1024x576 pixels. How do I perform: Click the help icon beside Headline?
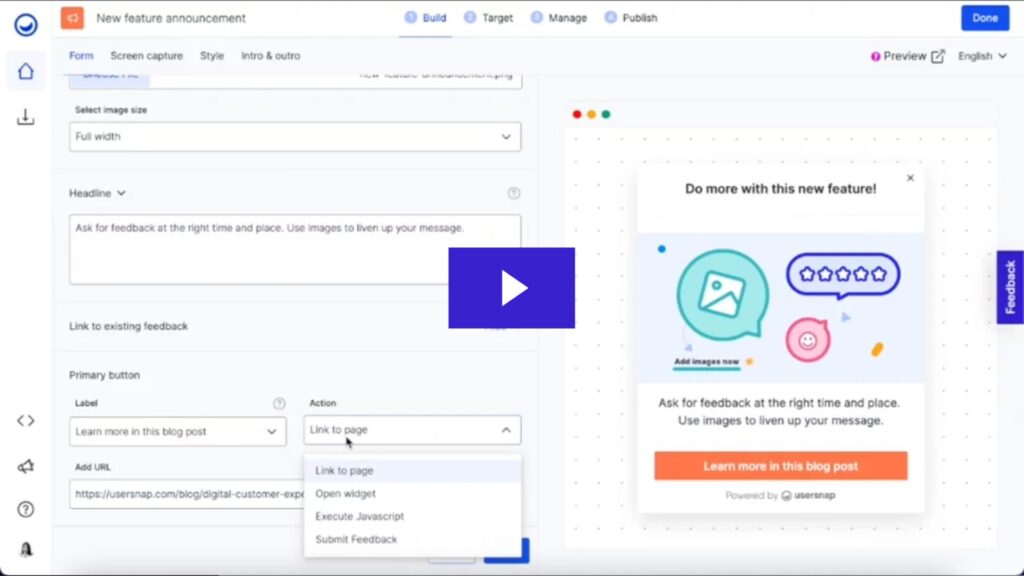pos(514,193)
